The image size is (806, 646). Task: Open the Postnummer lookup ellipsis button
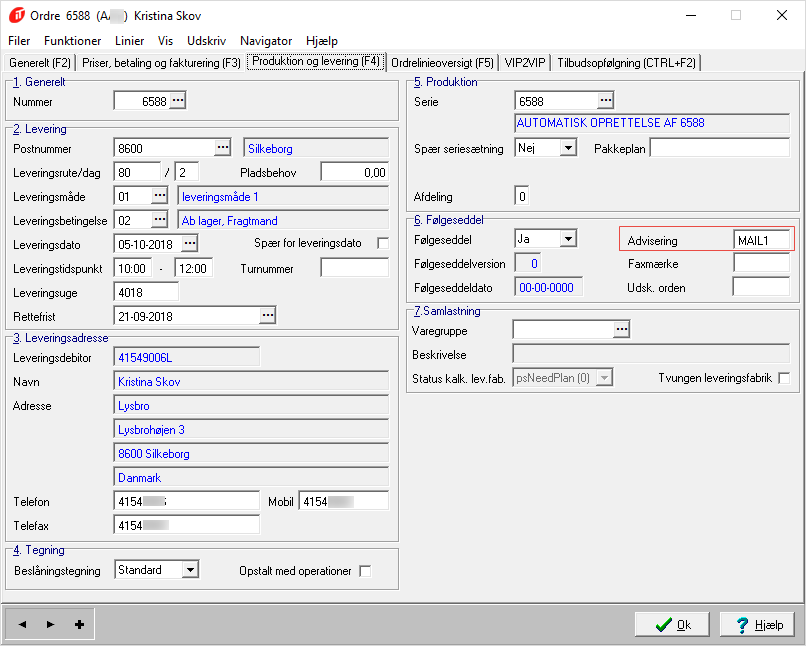click(223, 147)
